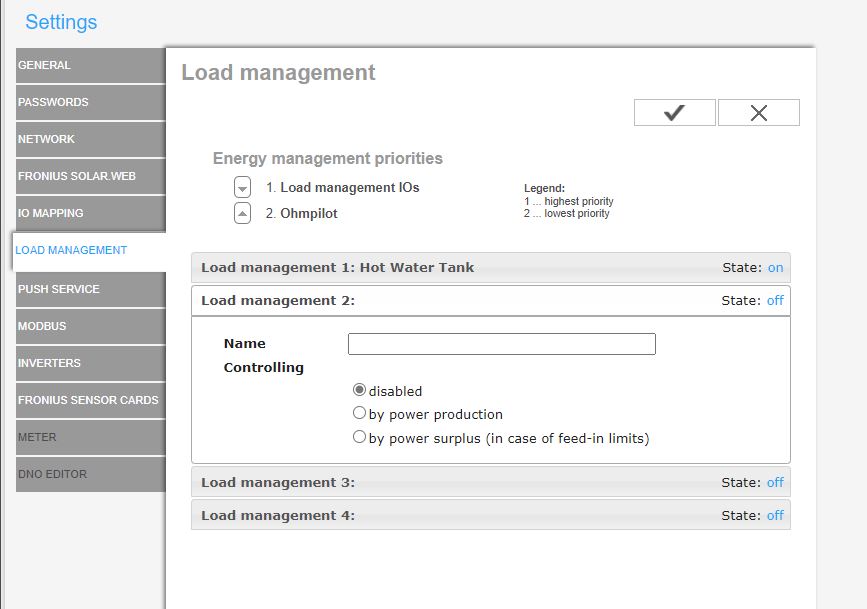Expand Load management 1: Hot Water Tank
867x609 pixels.
[491, 268]
